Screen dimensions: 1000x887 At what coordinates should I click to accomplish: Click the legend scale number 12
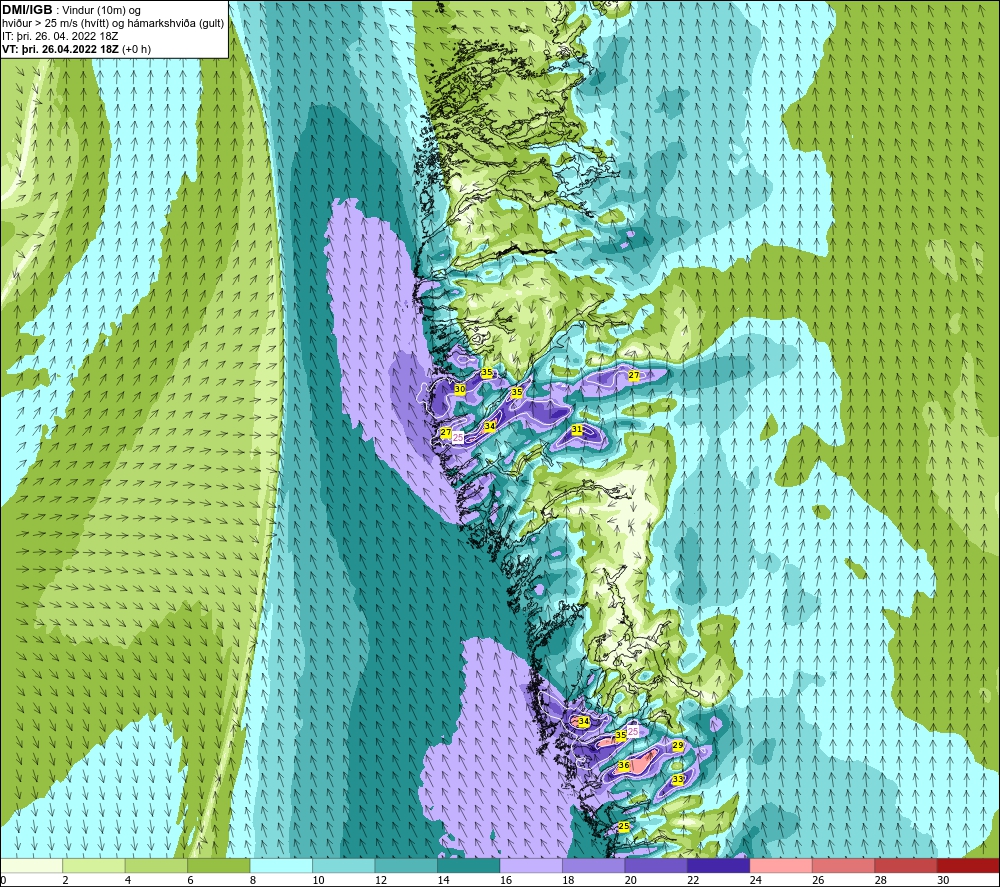coord(381,880)
